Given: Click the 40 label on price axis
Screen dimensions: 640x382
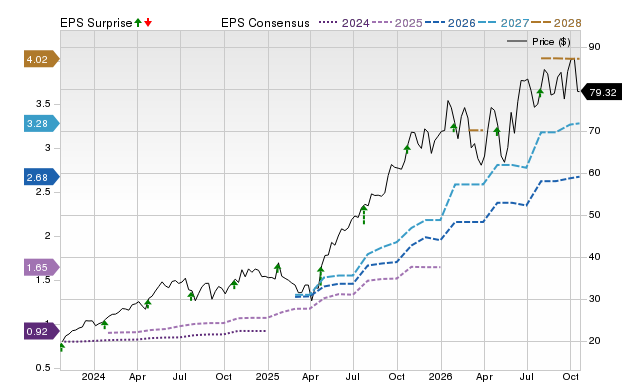Looking at the screenshot, I should click(x=594, y=257).
